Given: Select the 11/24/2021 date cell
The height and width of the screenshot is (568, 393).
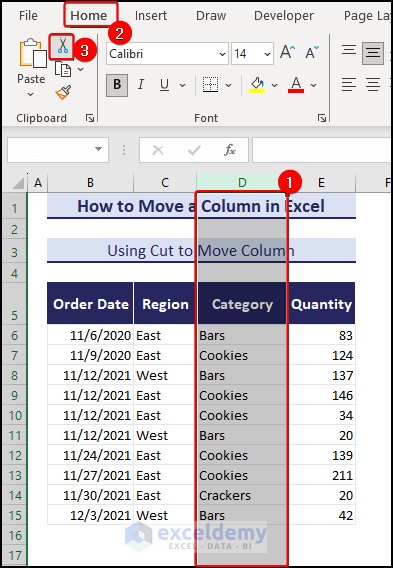Looking at the screenshot, I should pos(90,455).
